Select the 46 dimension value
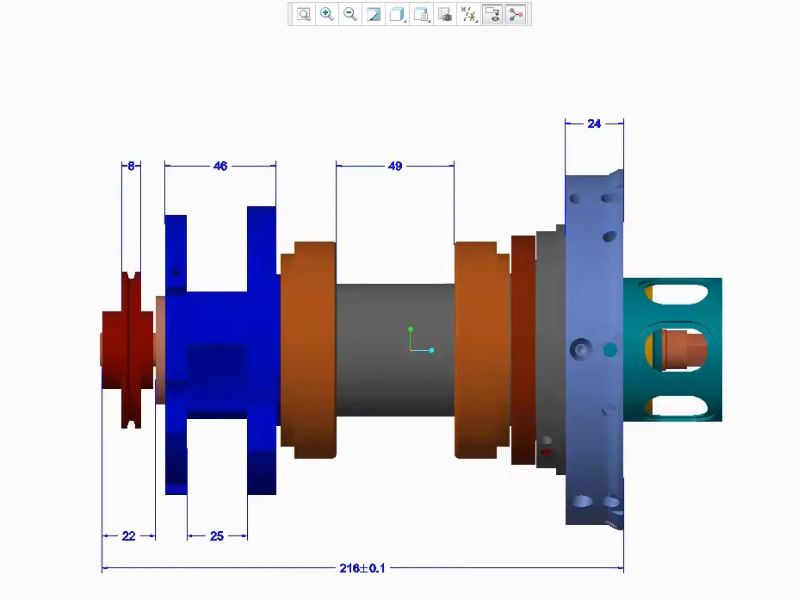The image size is (800, 600). 220,166
